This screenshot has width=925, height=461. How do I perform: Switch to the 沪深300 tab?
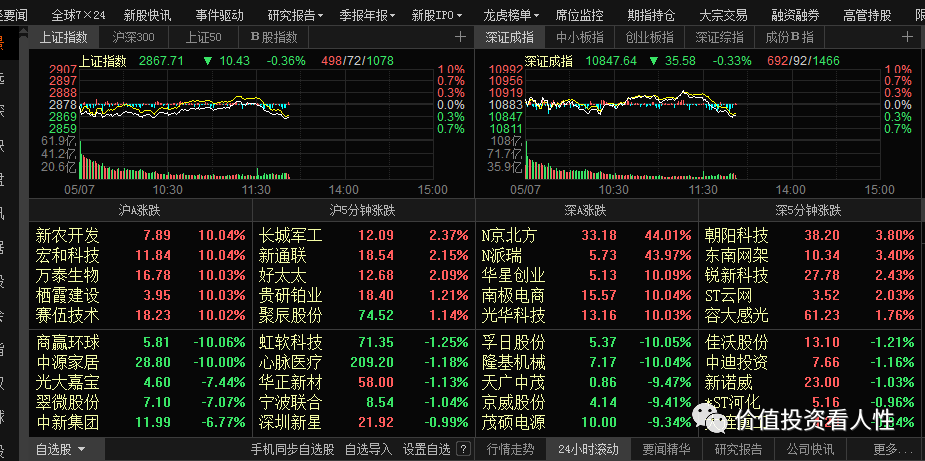pyautogui.click(x=133, y=37)
